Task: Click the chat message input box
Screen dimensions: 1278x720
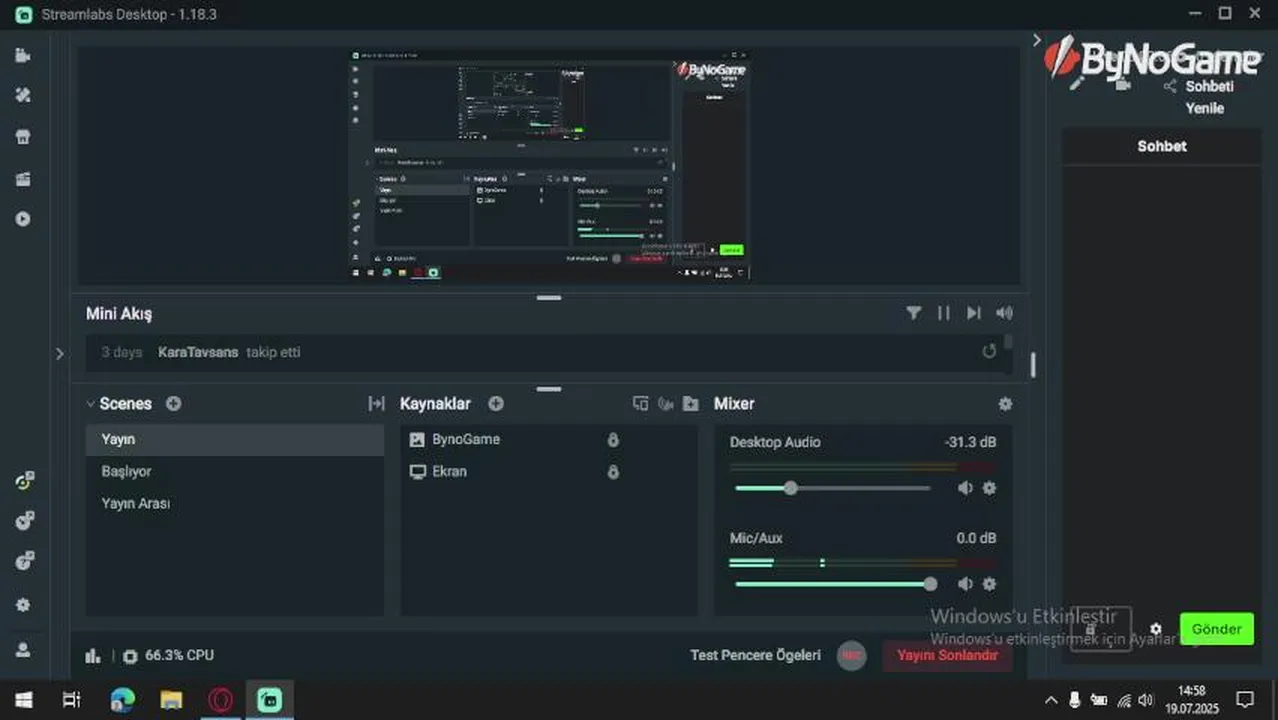Action: (1100, 629)
